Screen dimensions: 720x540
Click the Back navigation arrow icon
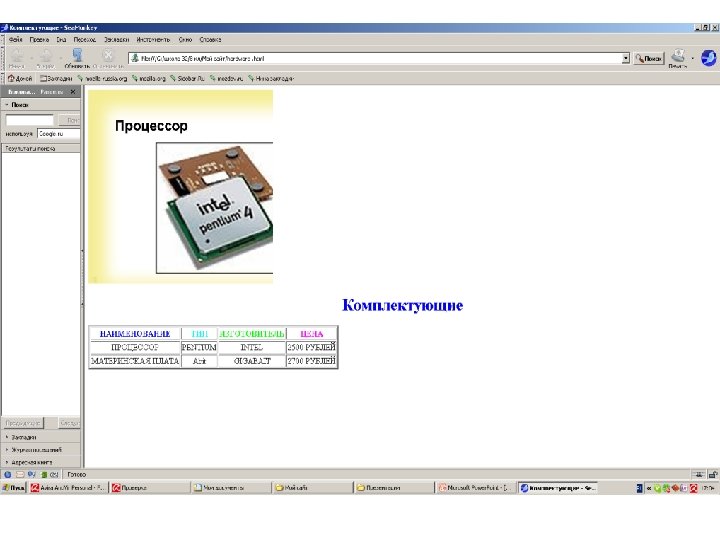(x=17, y=56)
